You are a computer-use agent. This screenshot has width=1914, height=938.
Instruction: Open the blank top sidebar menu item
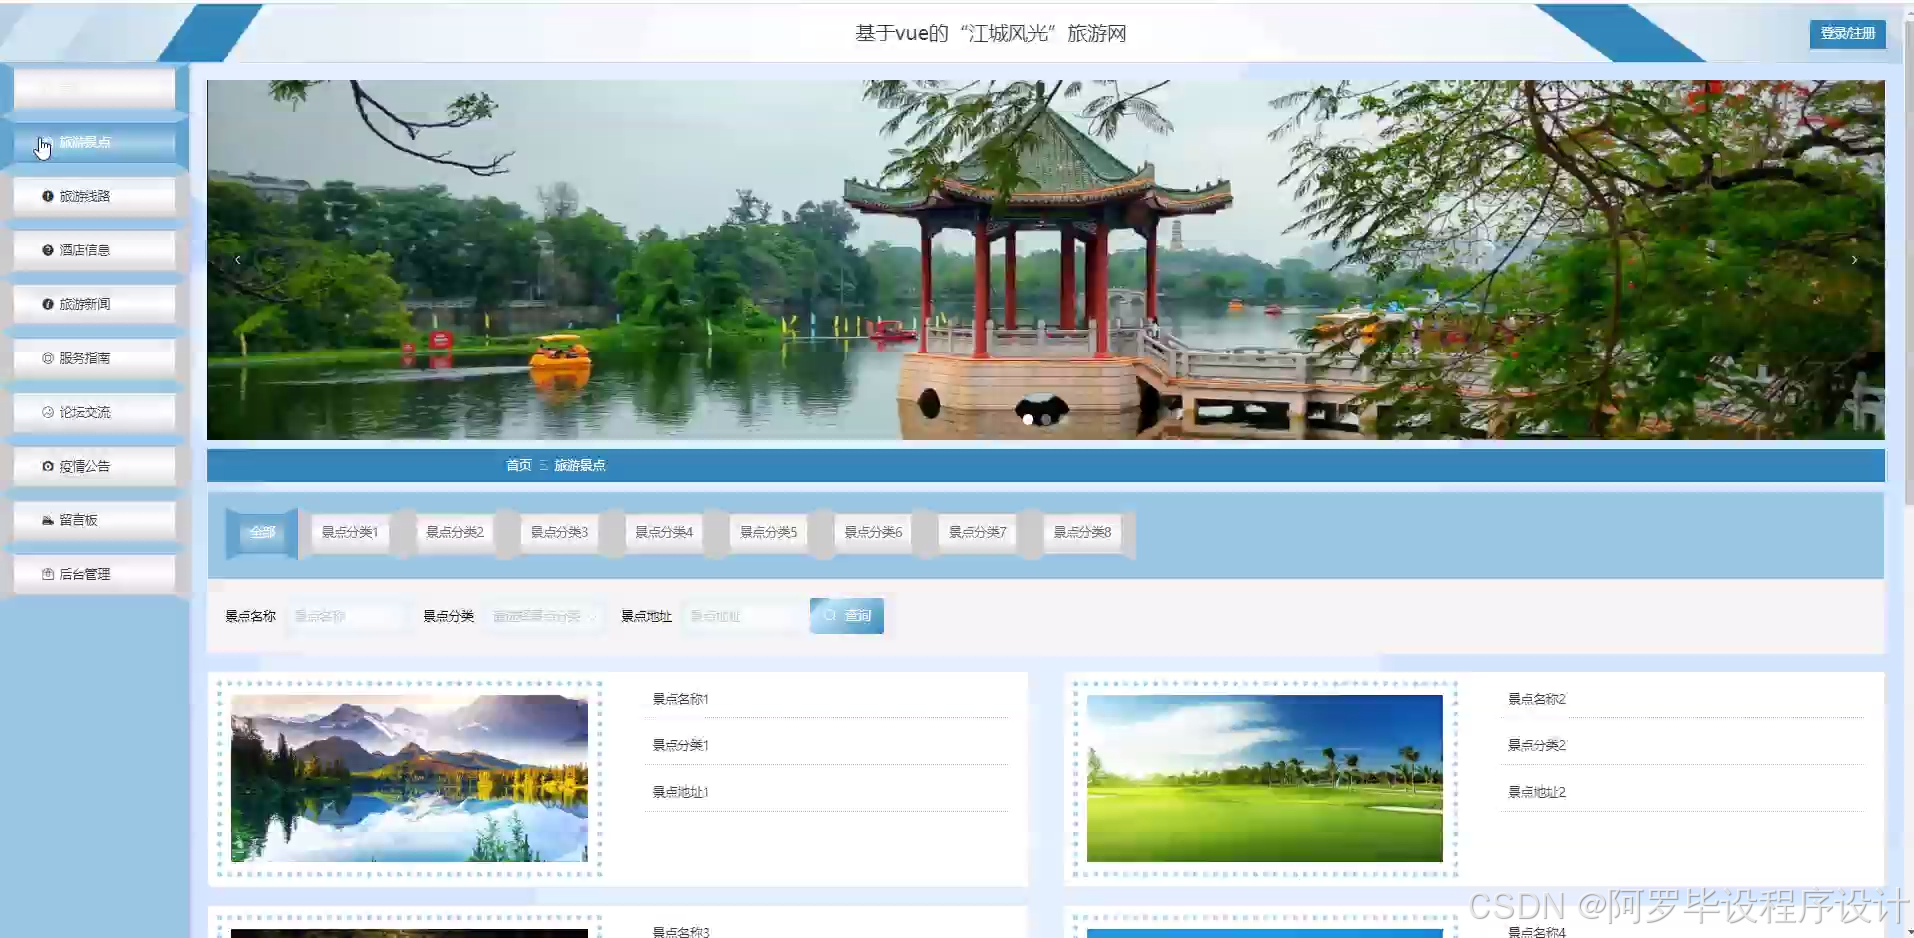pyautogui.click(x=94, y=88)
